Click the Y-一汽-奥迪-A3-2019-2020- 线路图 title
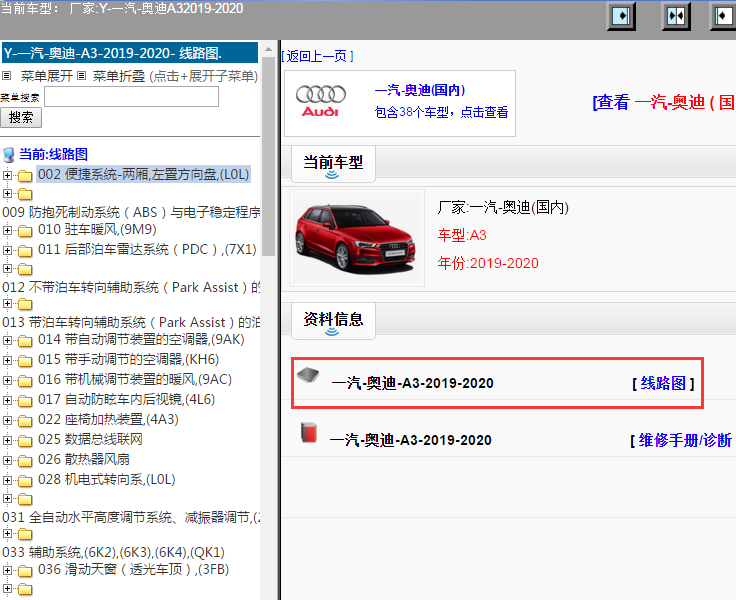The height and width of the screenshot is (600, 736). coord(130,53)
